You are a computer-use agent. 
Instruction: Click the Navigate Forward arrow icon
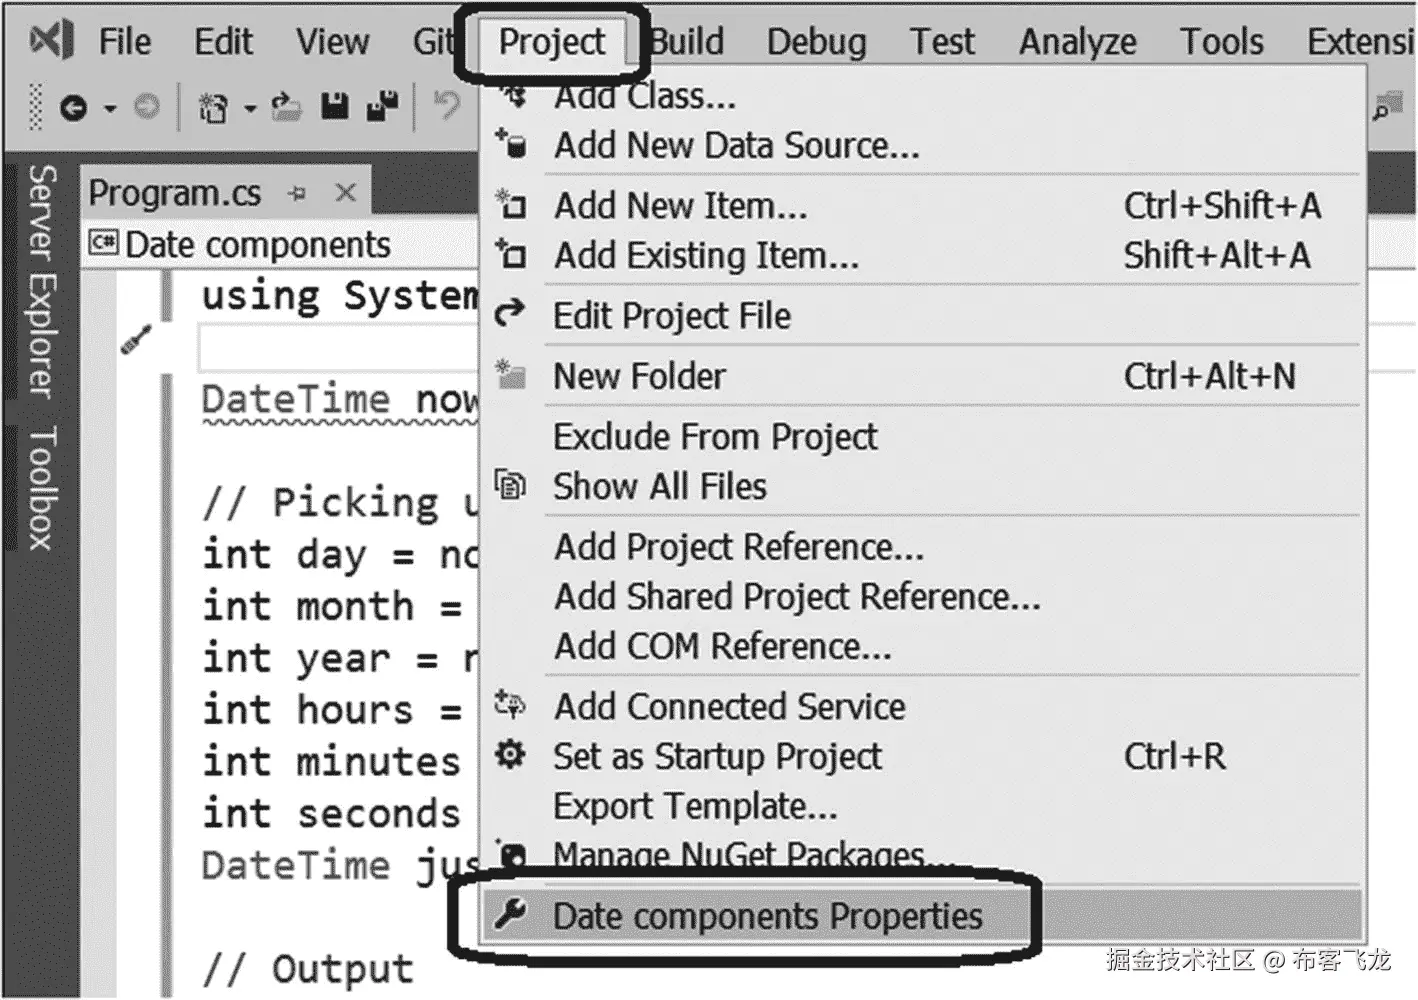coord(147,107)
